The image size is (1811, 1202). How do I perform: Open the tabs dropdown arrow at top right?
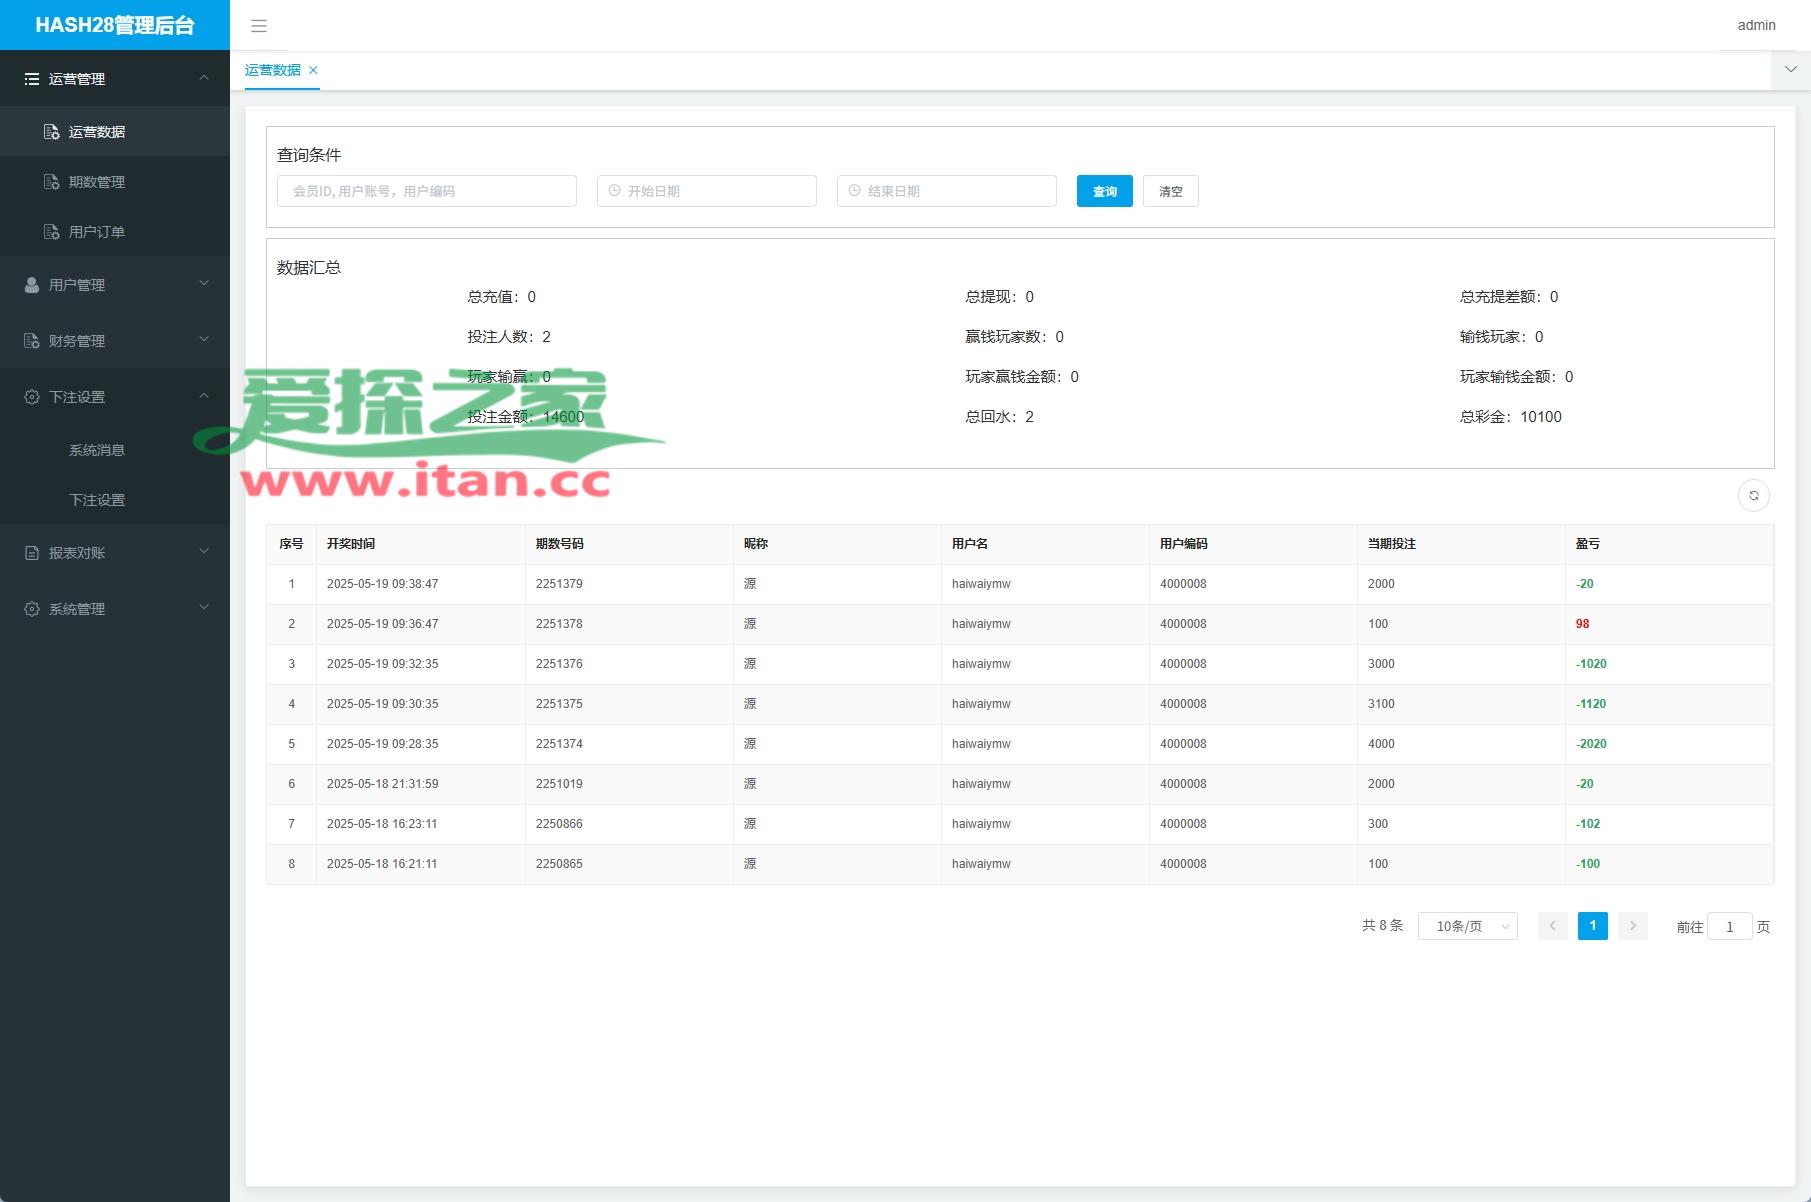1790,70
